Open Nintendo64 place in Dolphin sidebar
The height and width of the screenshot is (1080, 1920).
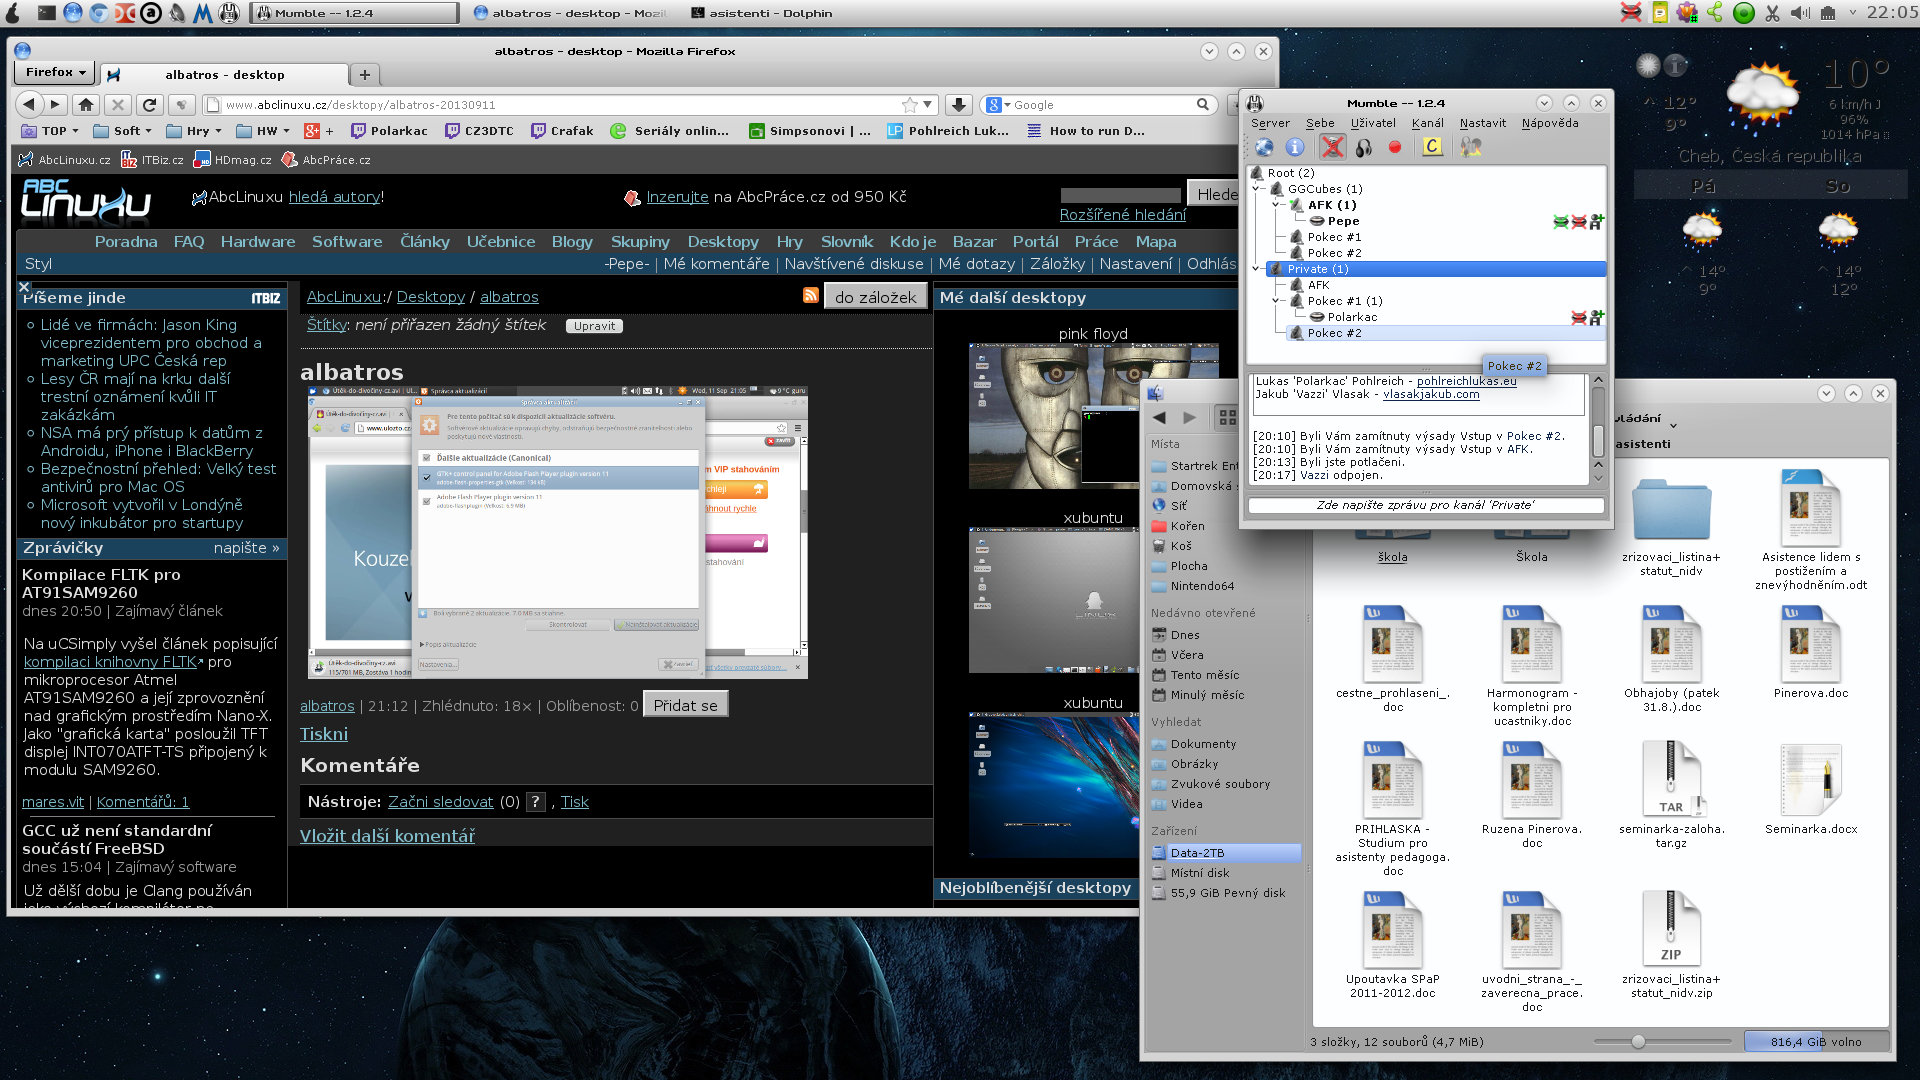click(x=1193, y=586)
